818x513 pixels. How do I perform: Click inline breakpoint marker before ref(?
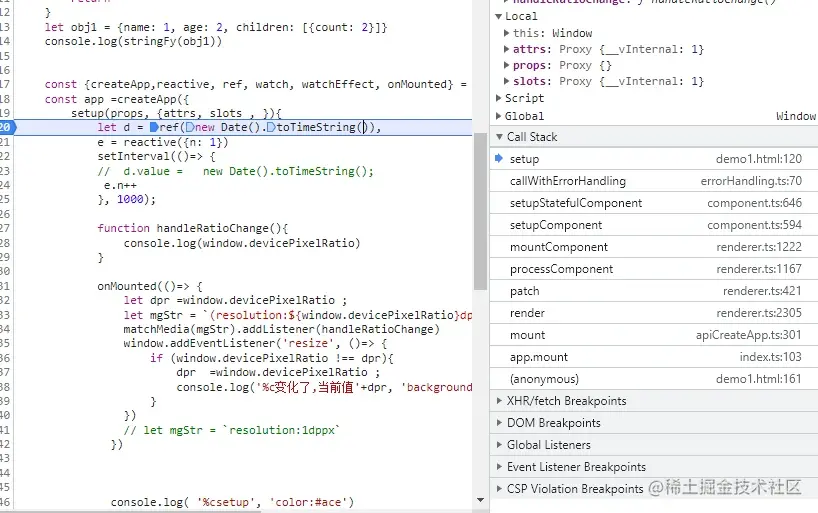pyautogui.click(x=154, y=127)
